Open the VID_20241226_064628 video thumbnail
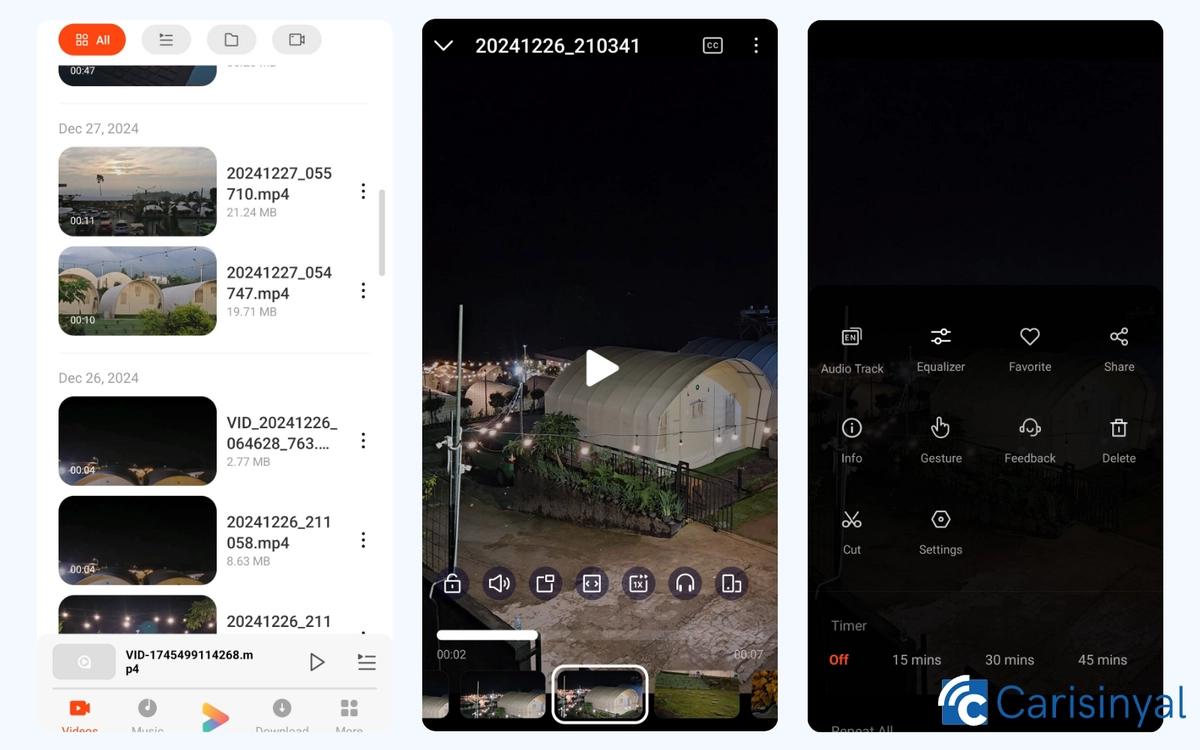 [138, 441]
